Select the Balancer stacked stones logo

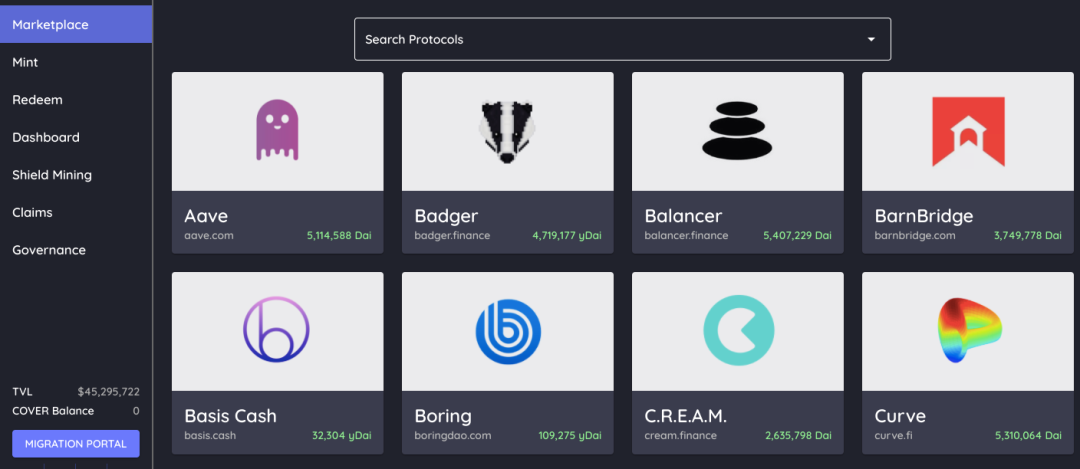pyautogui.click(x=737, y=130)
